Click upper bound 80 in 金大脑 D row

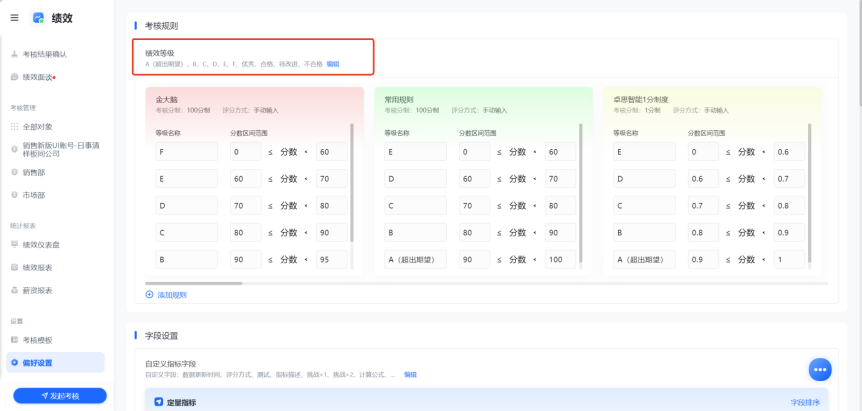pyautogui.click(x=331, y=206)
